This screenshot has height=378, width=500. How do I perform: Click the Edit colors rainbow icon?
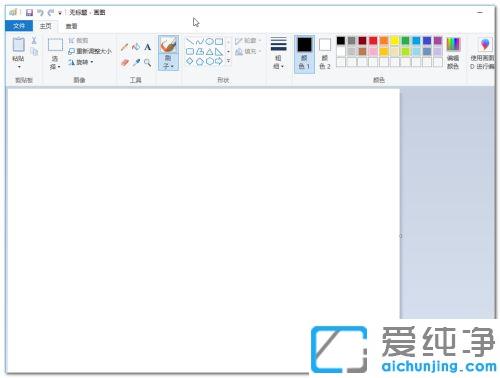453,44
